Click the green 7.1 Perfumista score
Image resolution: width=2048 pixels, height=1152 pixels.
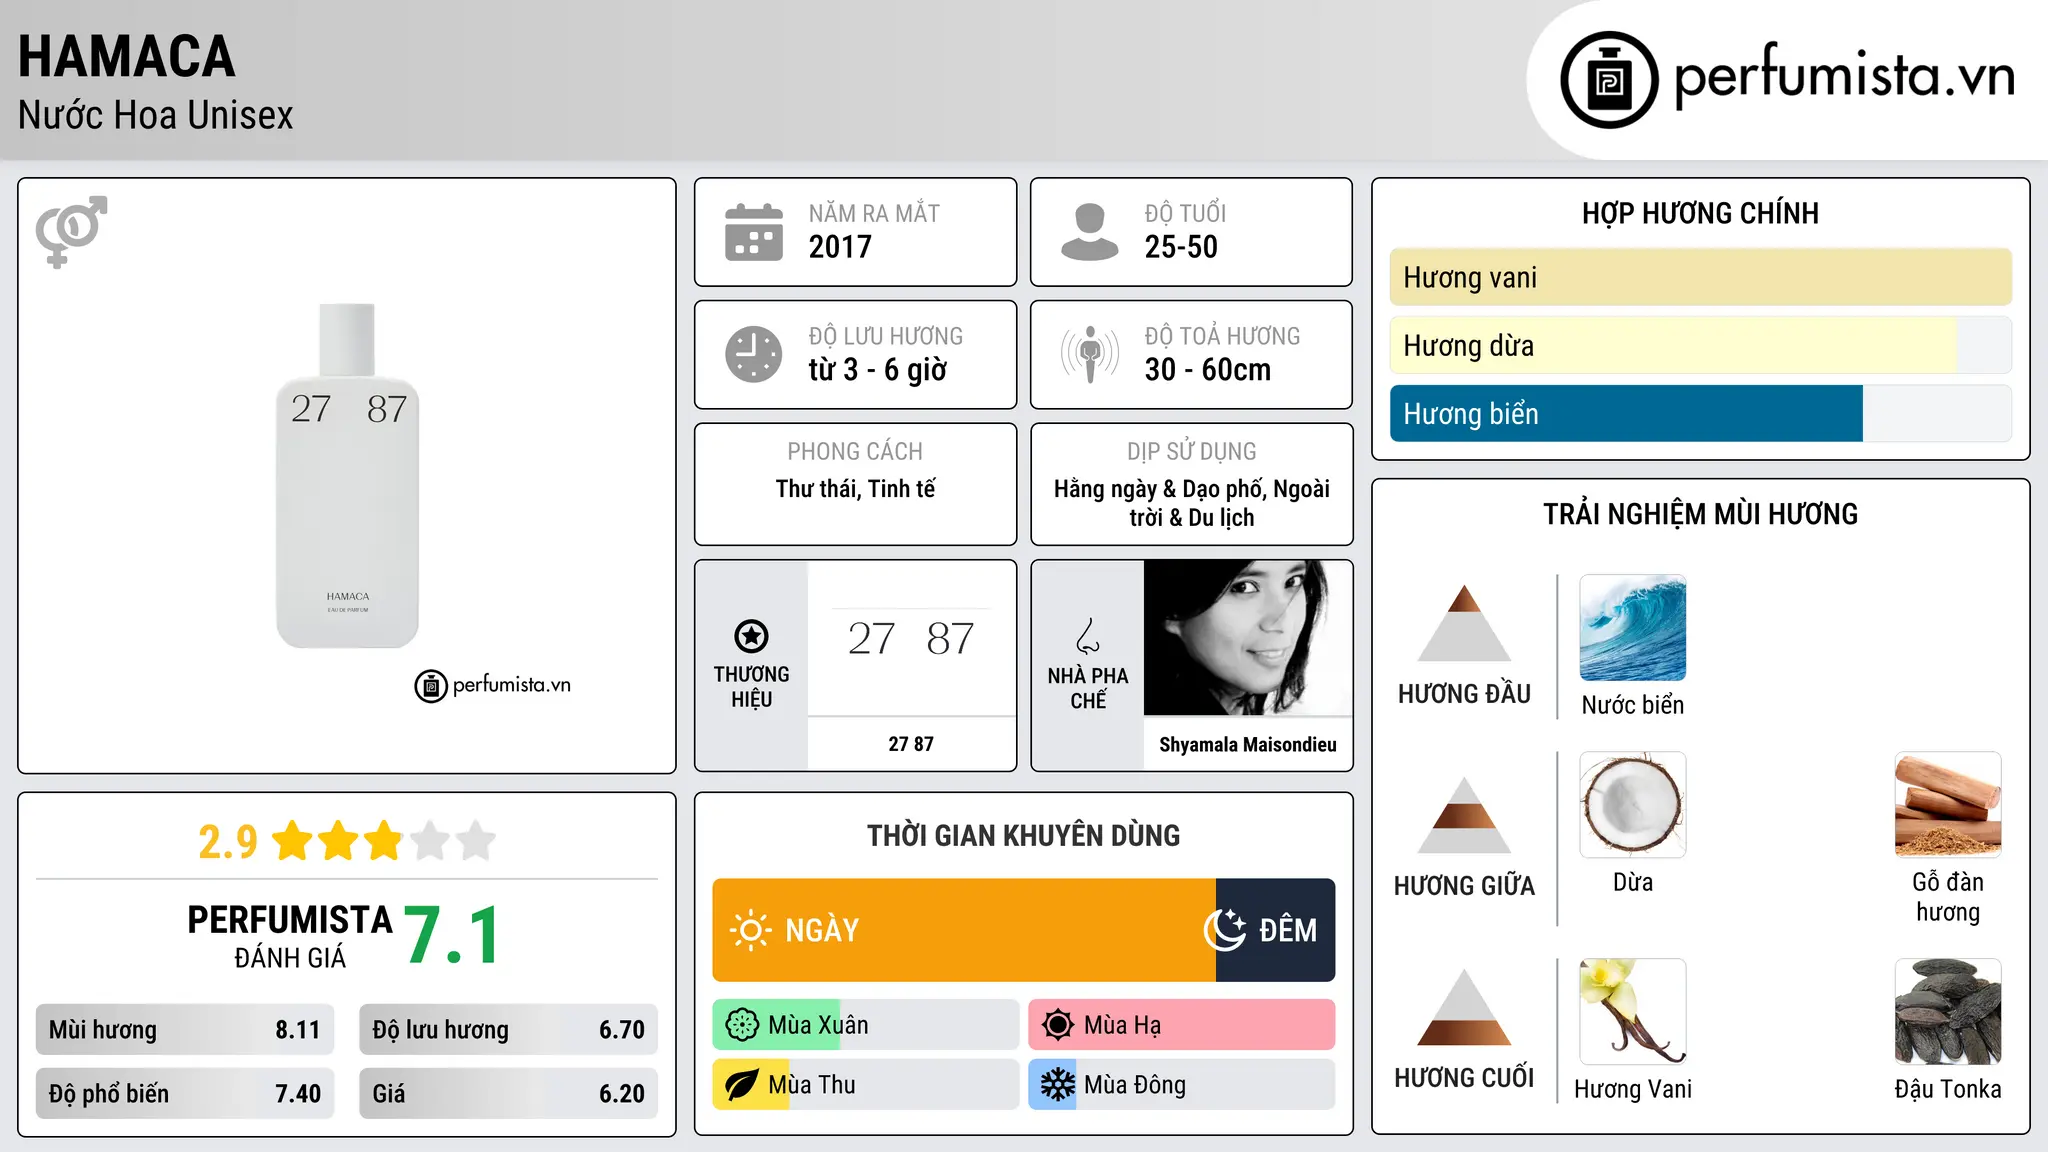pos(453,935)
